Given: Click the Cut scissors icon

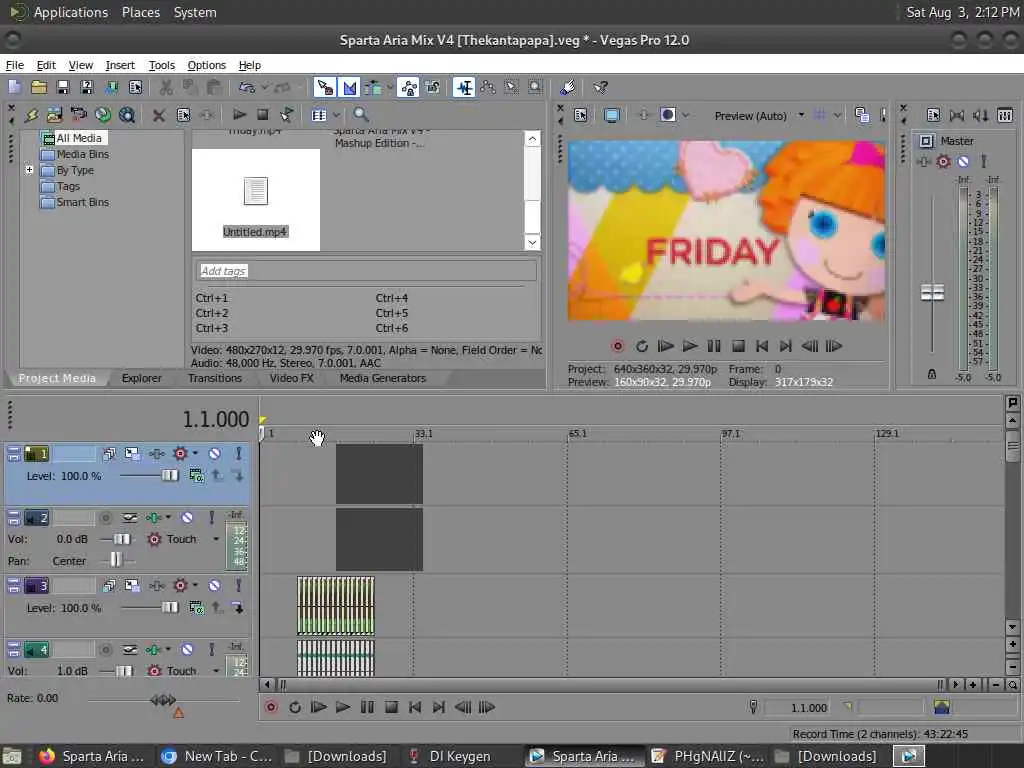Looking at the screenshot, I should pyautogui.click(x=166, y=87).
